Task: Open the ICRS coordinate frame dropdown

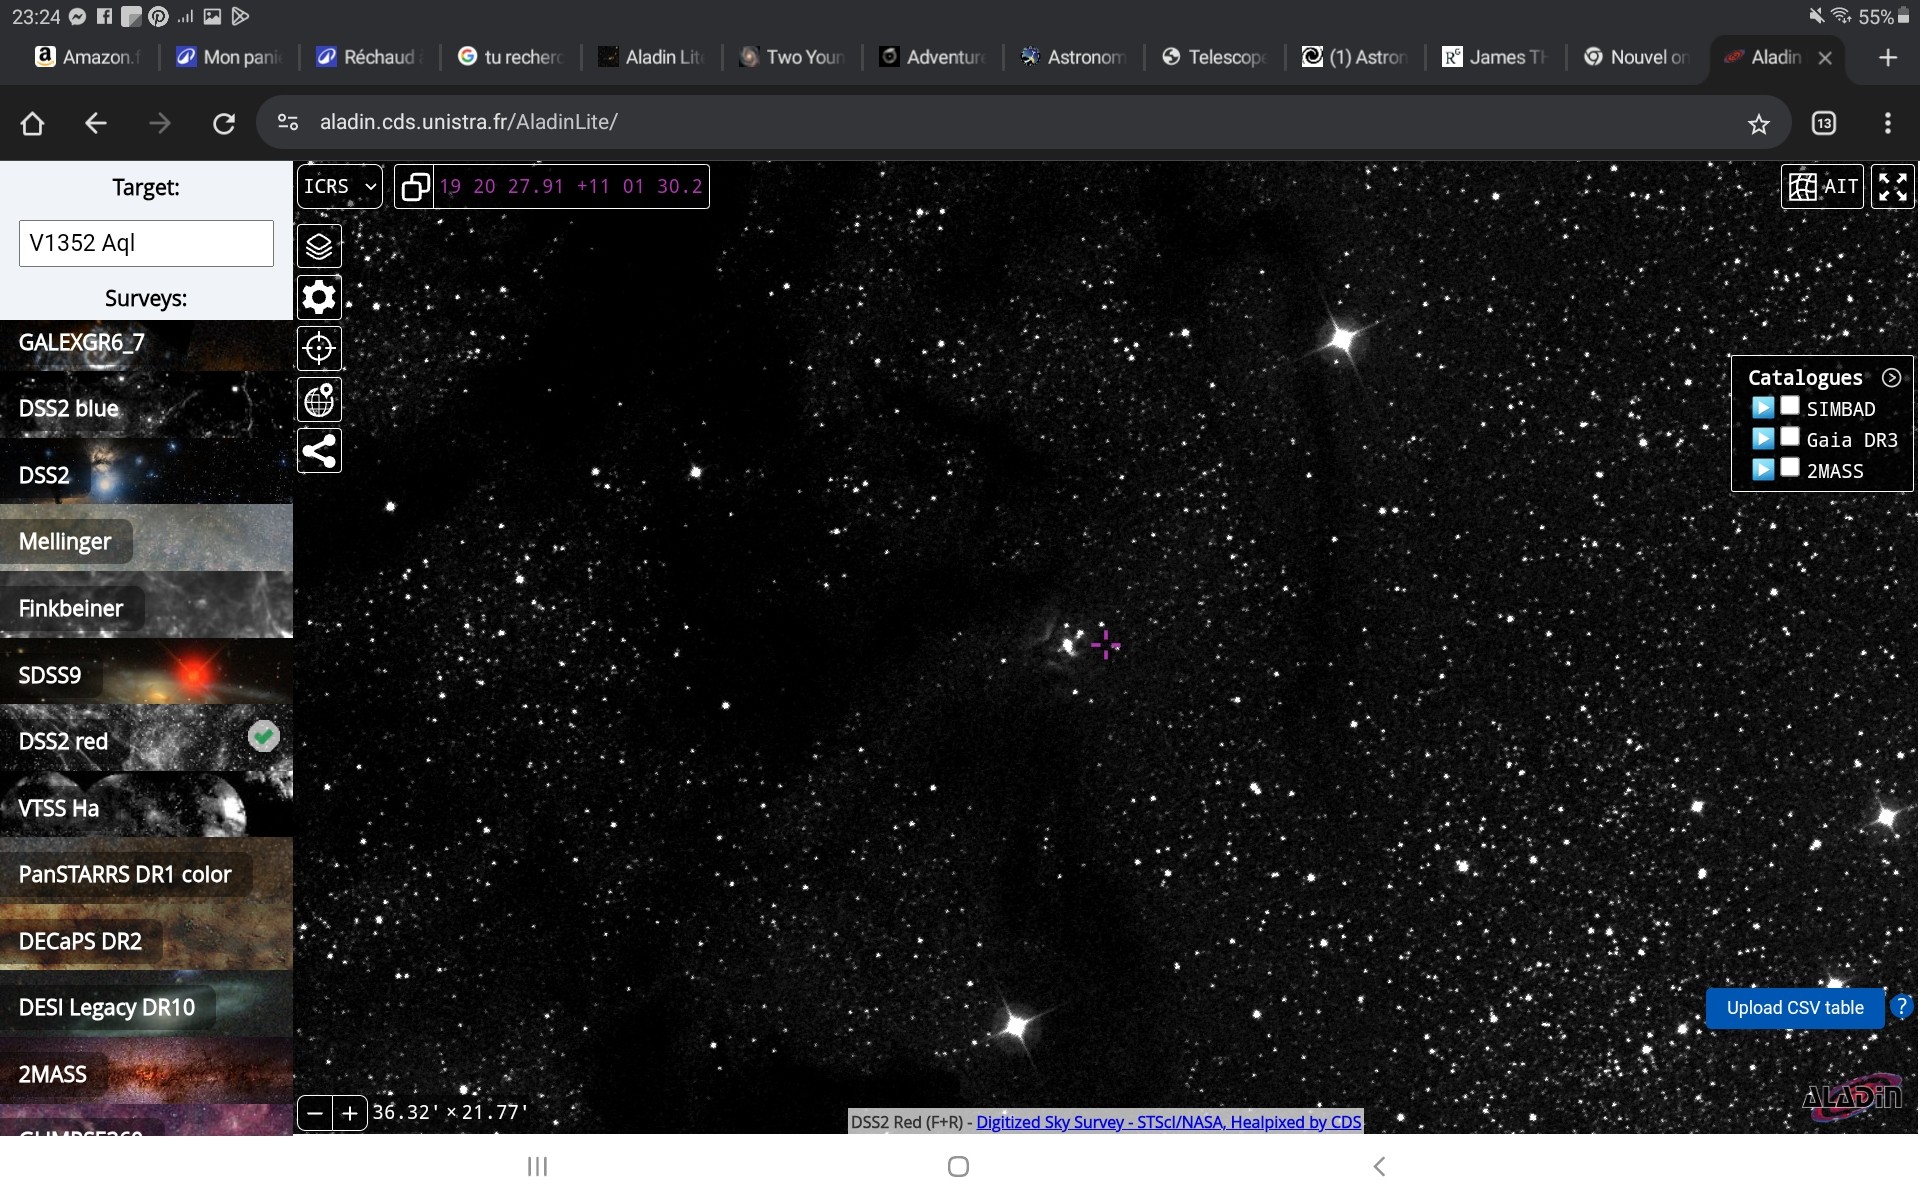Action: pyautogui.click(x=340, y=186)
